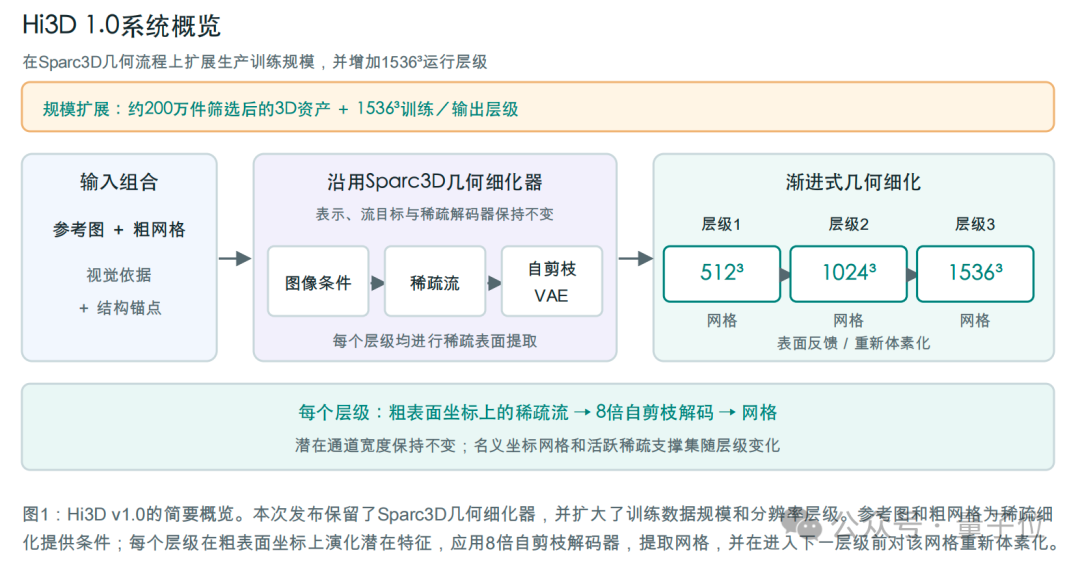Select the text "每个层级均进行稀疏表面提取"
The height and width of the screenshot is (569, 1080).
click(x=435, y=341)
